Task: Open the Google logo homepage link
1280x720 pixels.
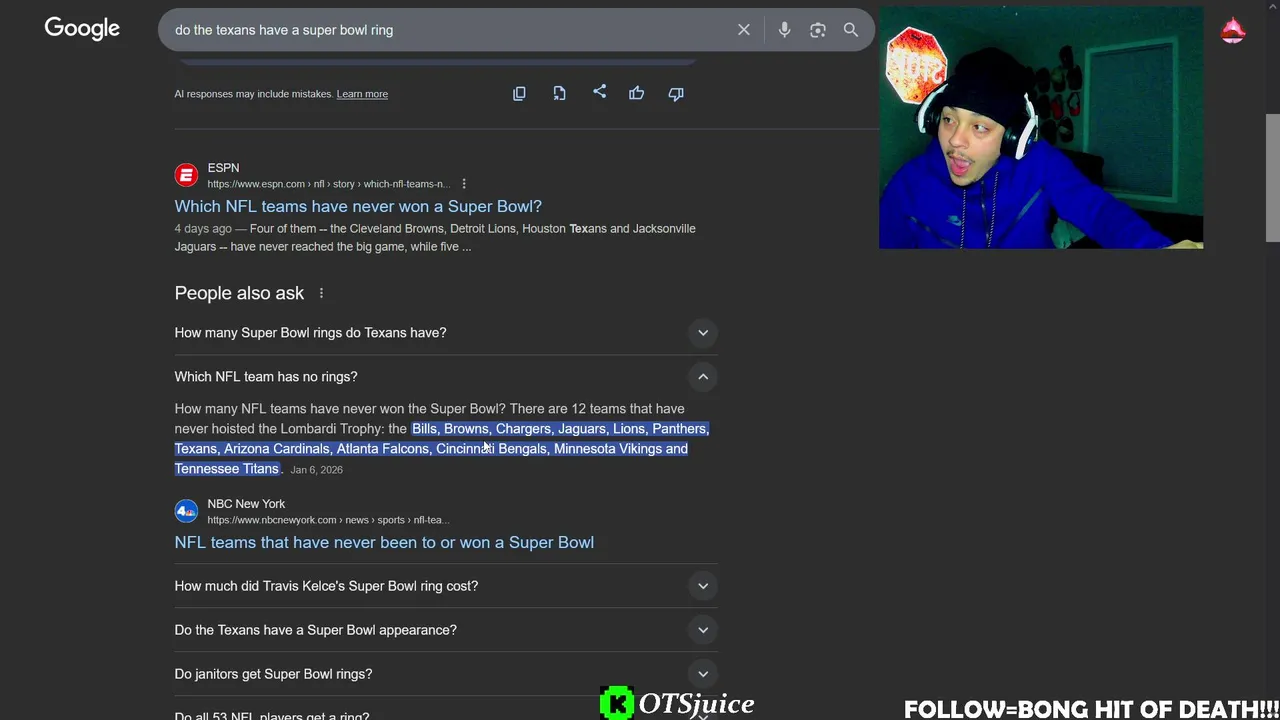Action: point(82,29)
